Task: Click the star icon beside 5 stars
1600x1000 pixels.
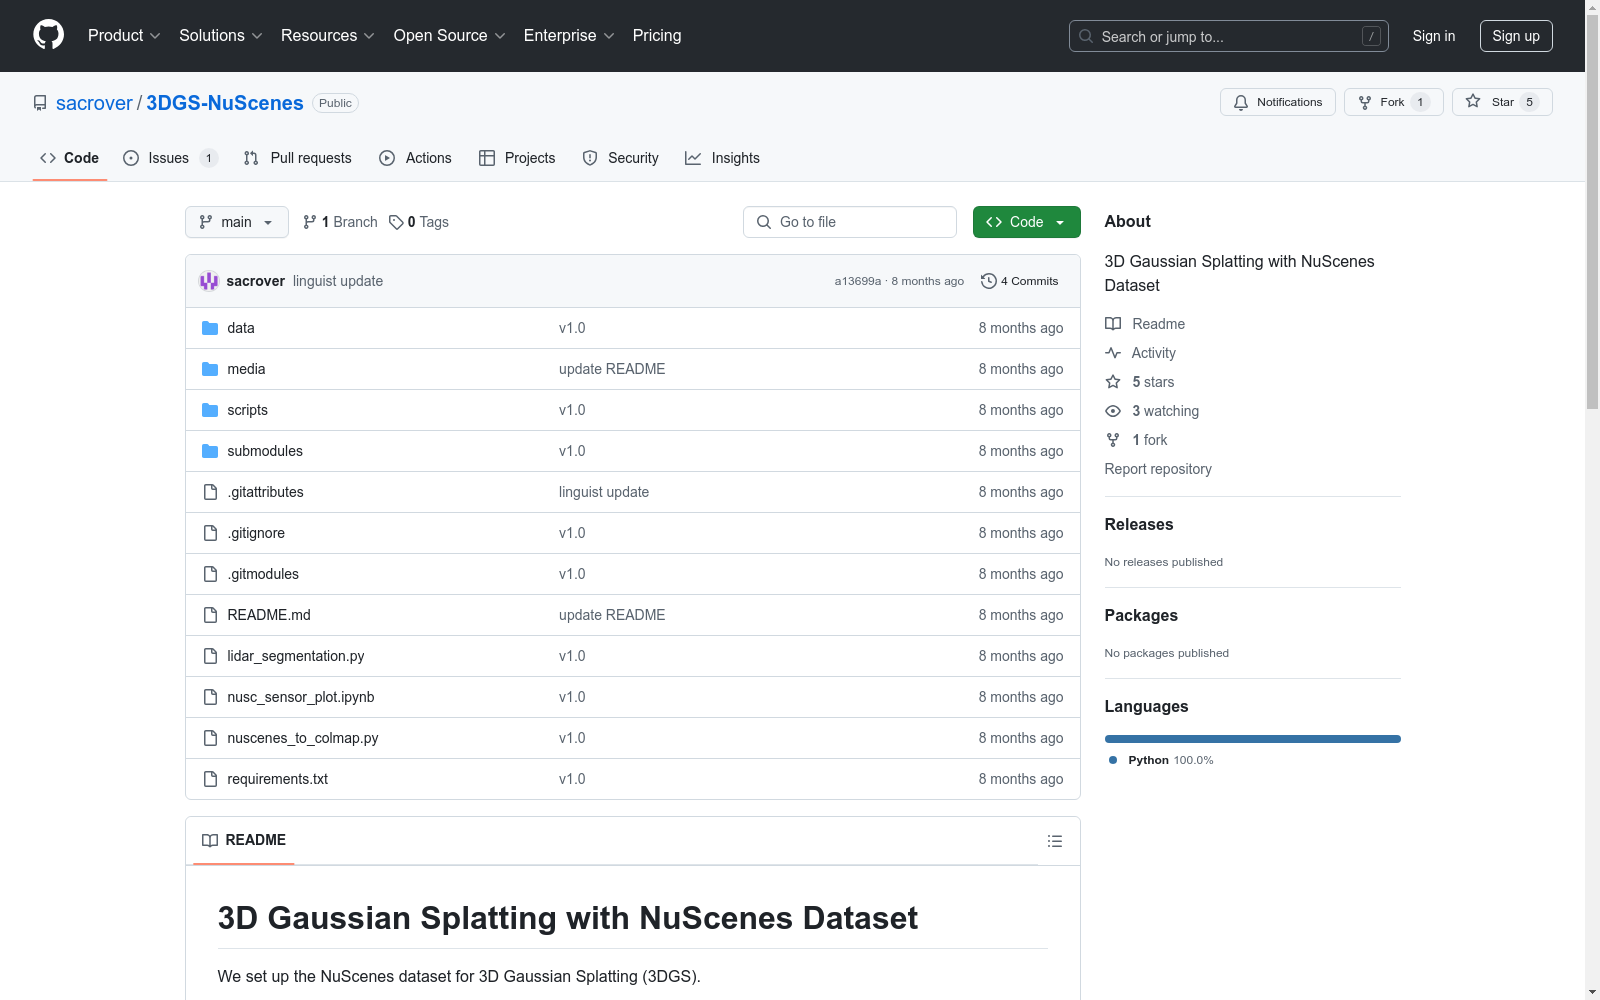Action: coord(1113,382)
